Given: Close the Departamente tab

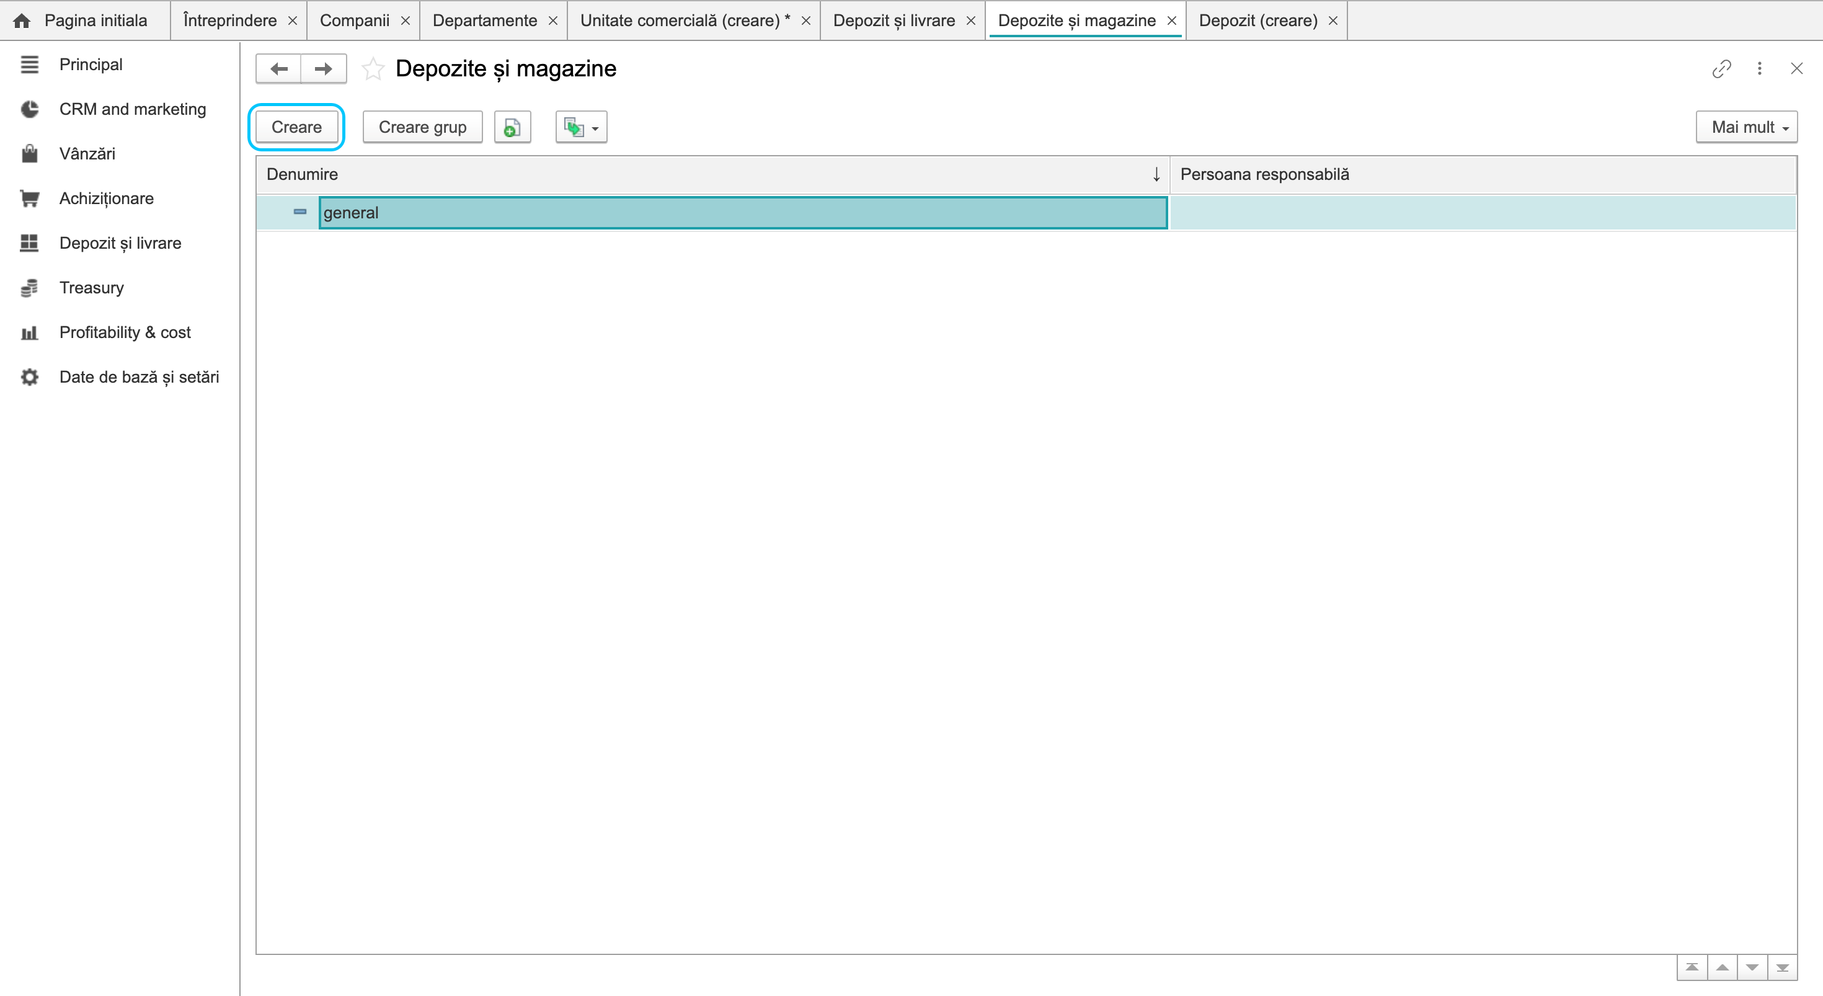Looking at the screenshot, I should pos(553,21).
